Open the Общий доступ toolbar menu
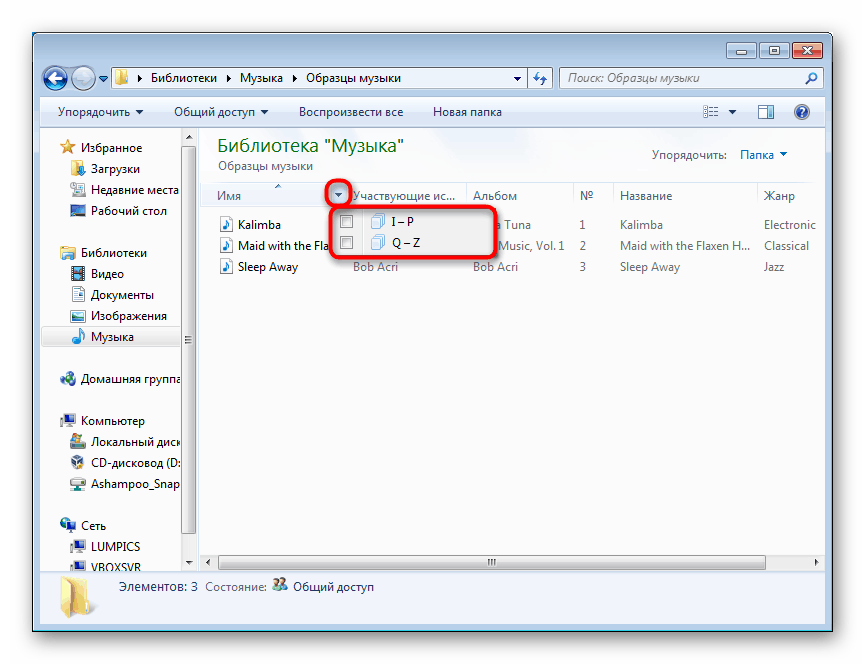 (221, 112)
